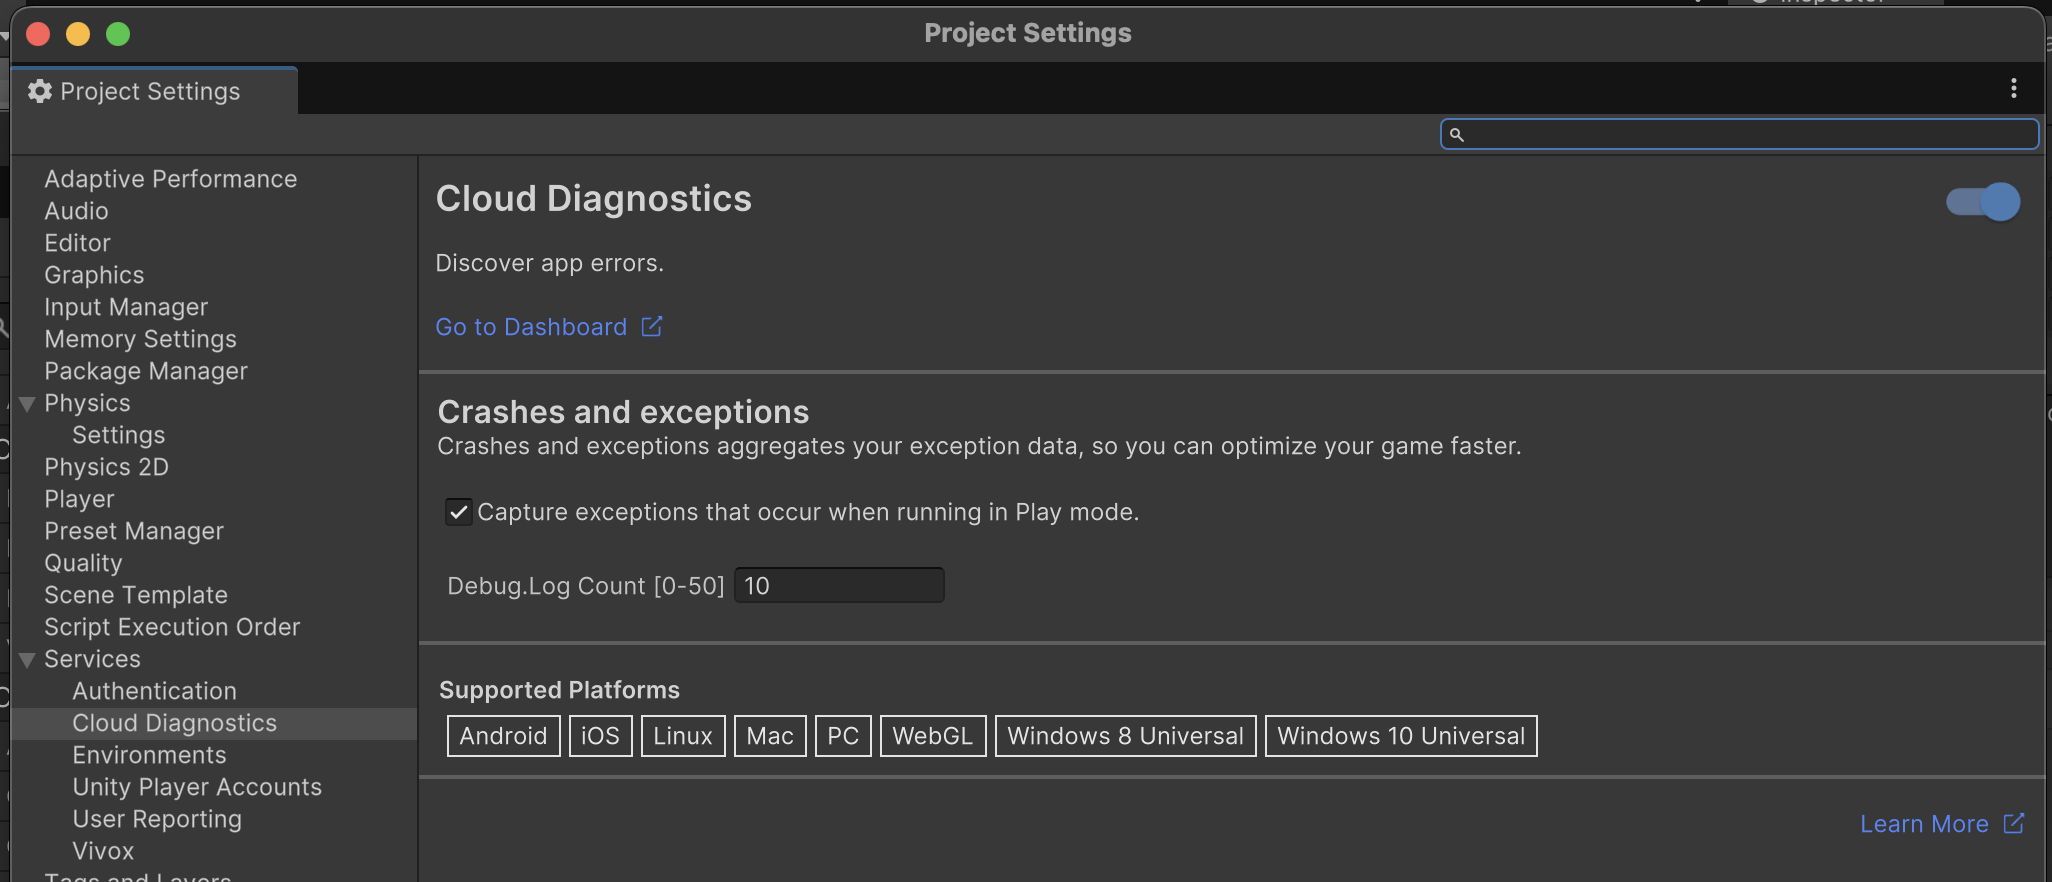
Task: Open Memory Settings
Action: tap(140, 339)
